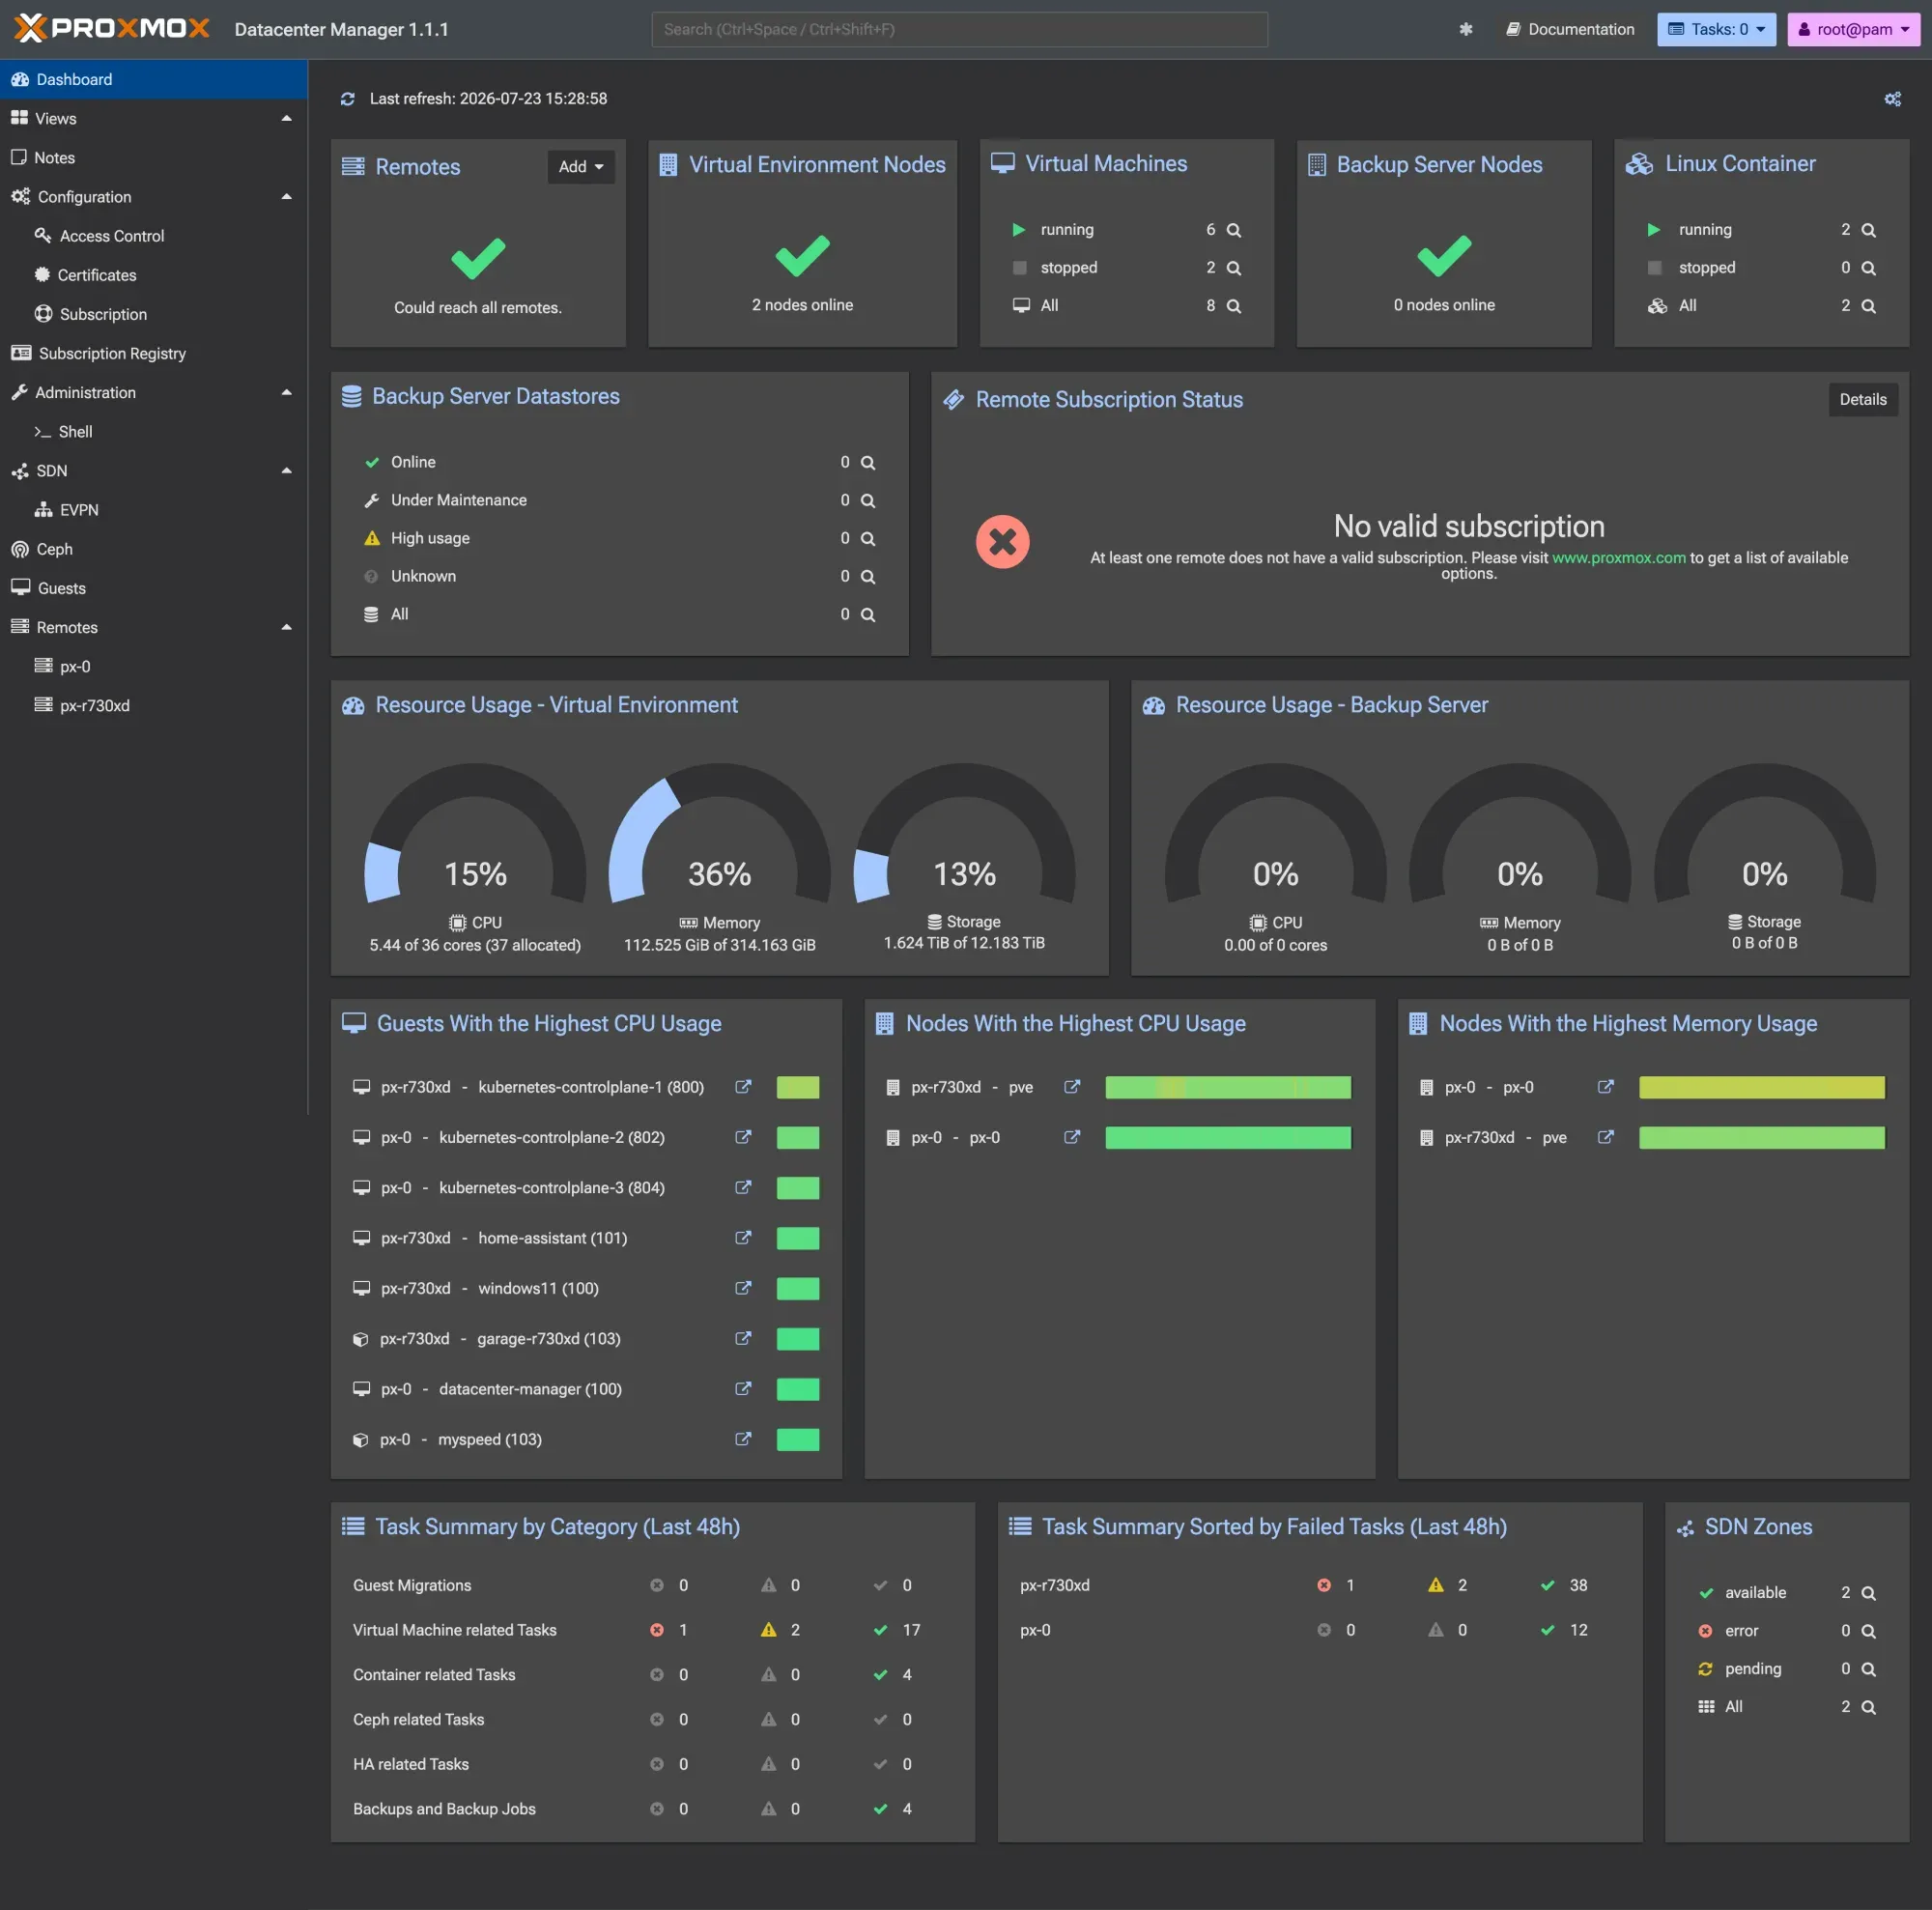The image size is (1932, 1910).
Task: Open windows11 (100) external link icon
Action: tap(742, 1288)
